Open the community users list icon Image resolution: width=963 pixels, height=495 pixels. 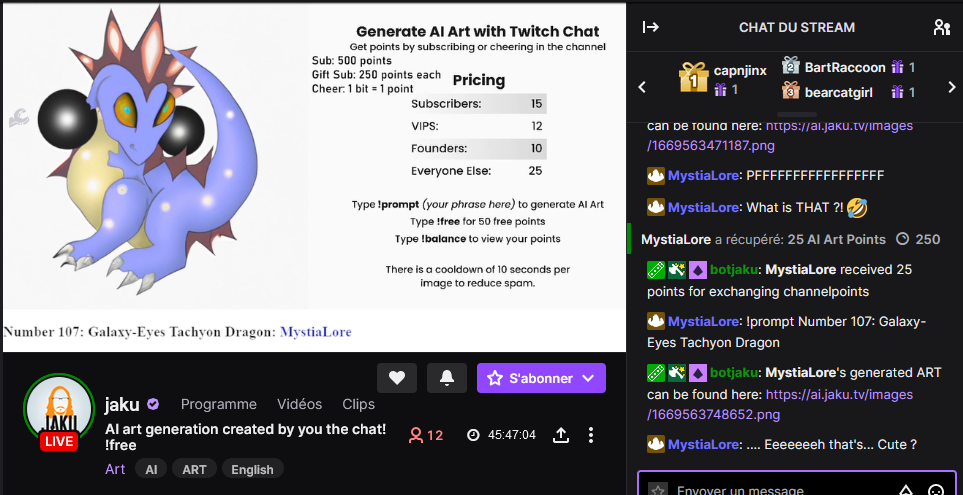click(942, 27)
